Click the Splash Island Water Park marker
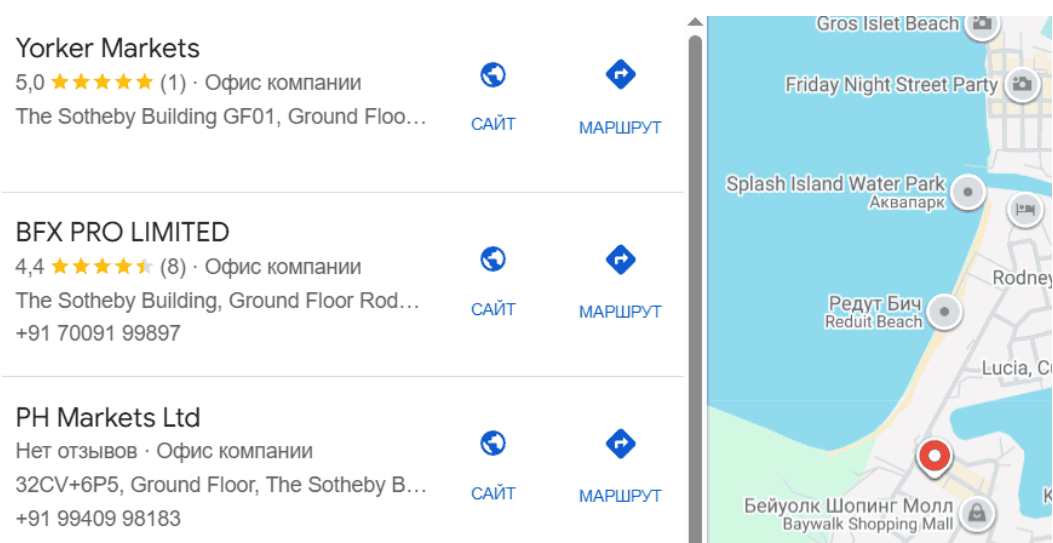 tap(967, 191)
